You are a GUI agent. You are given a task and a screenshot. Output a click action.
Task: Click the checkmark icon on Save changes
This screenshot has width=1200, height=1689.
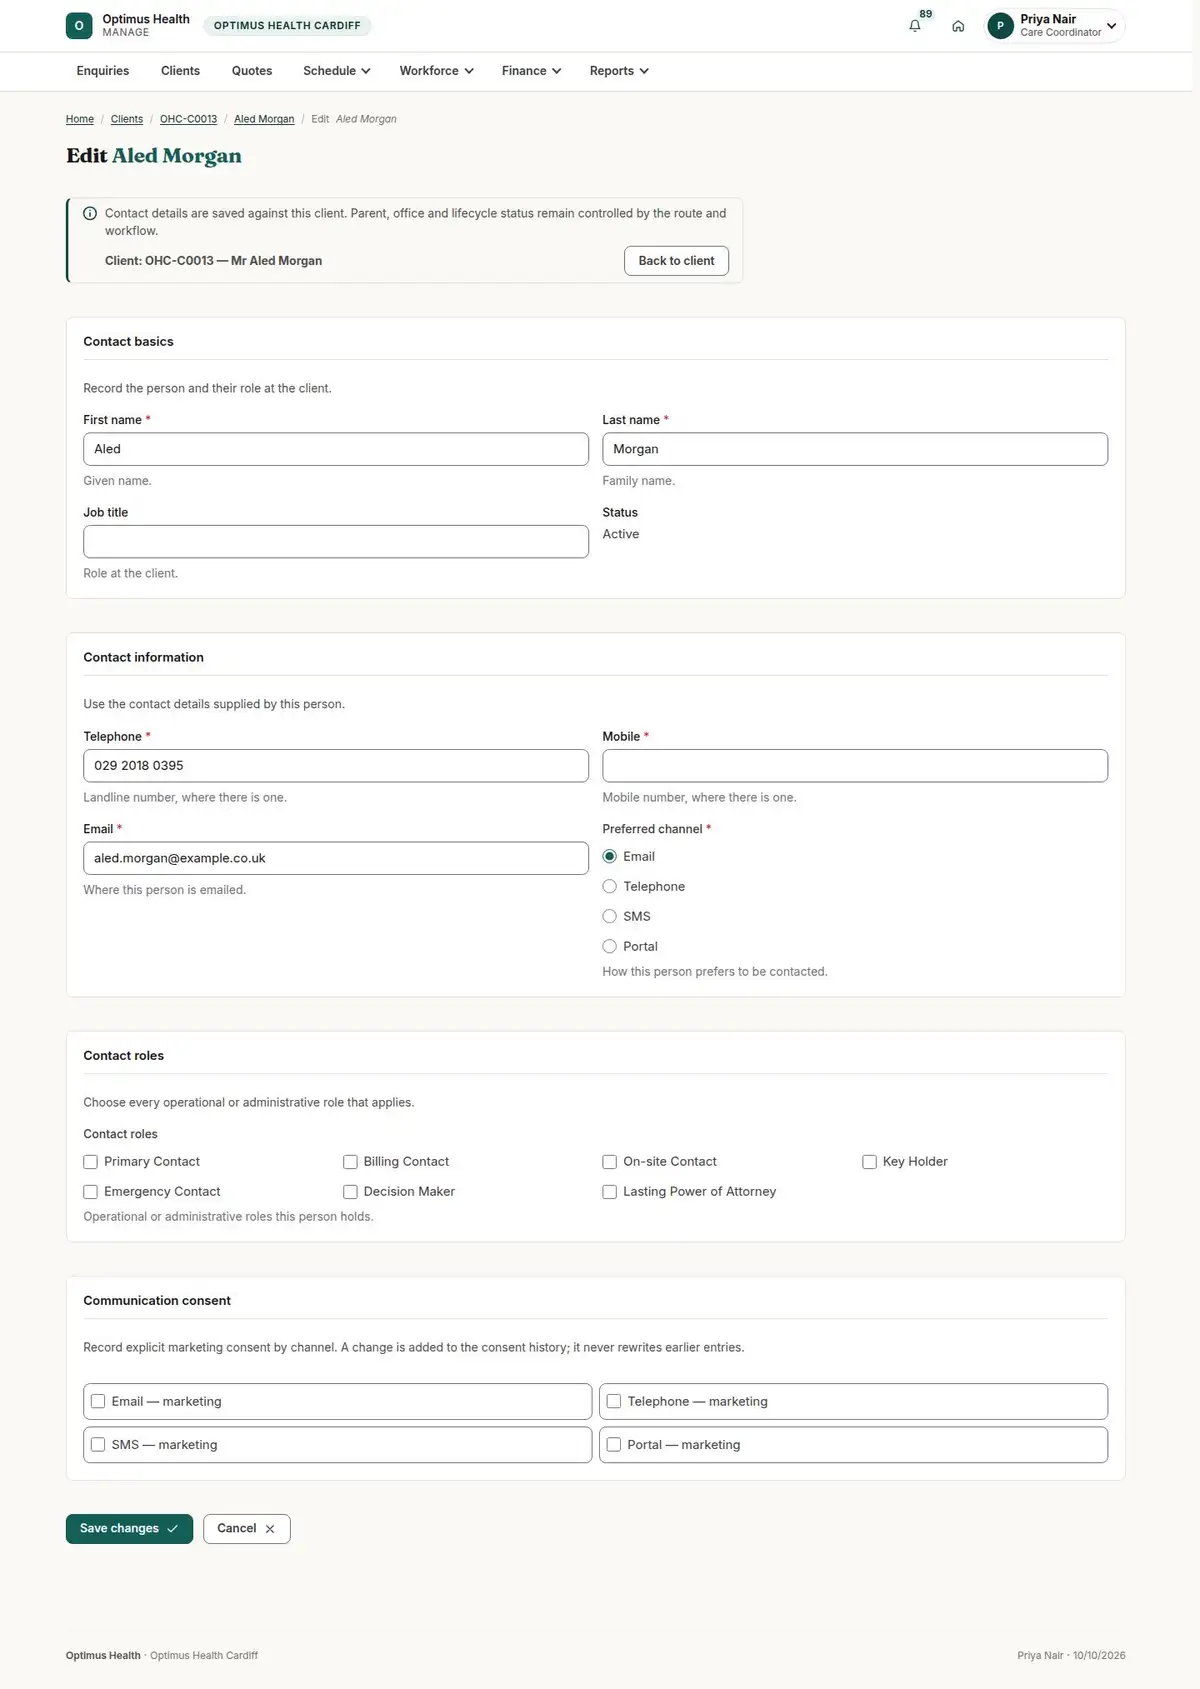172,1529
